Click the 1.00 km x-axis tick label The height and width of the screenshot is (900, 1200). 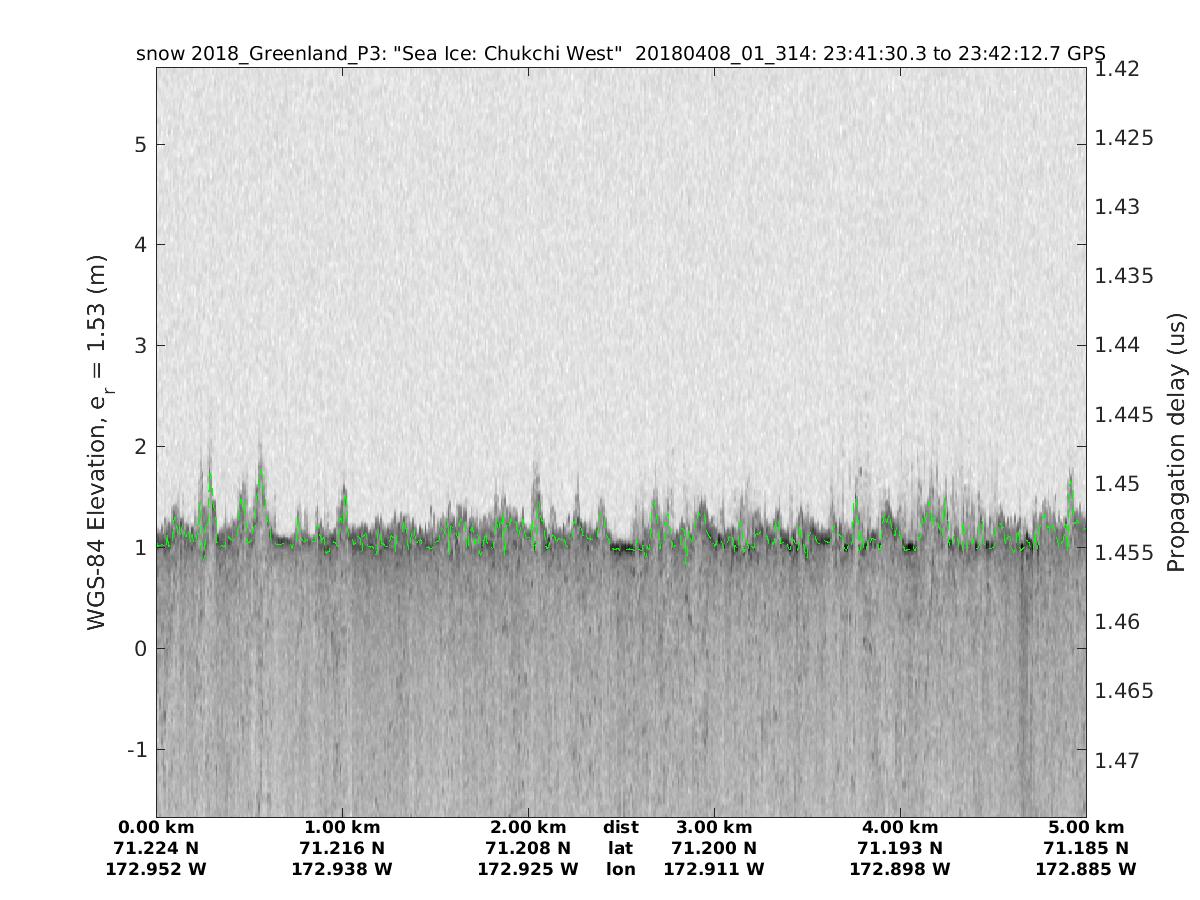point(342,828)
